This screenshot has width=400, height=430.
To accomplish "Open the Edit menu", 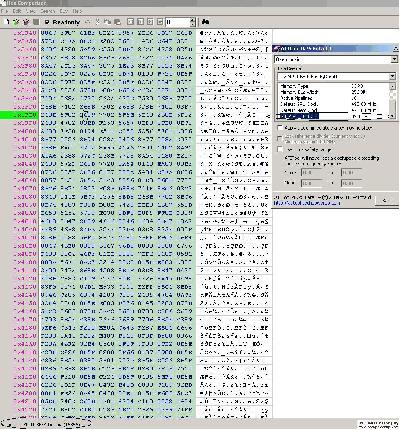I will pos(16,11).
